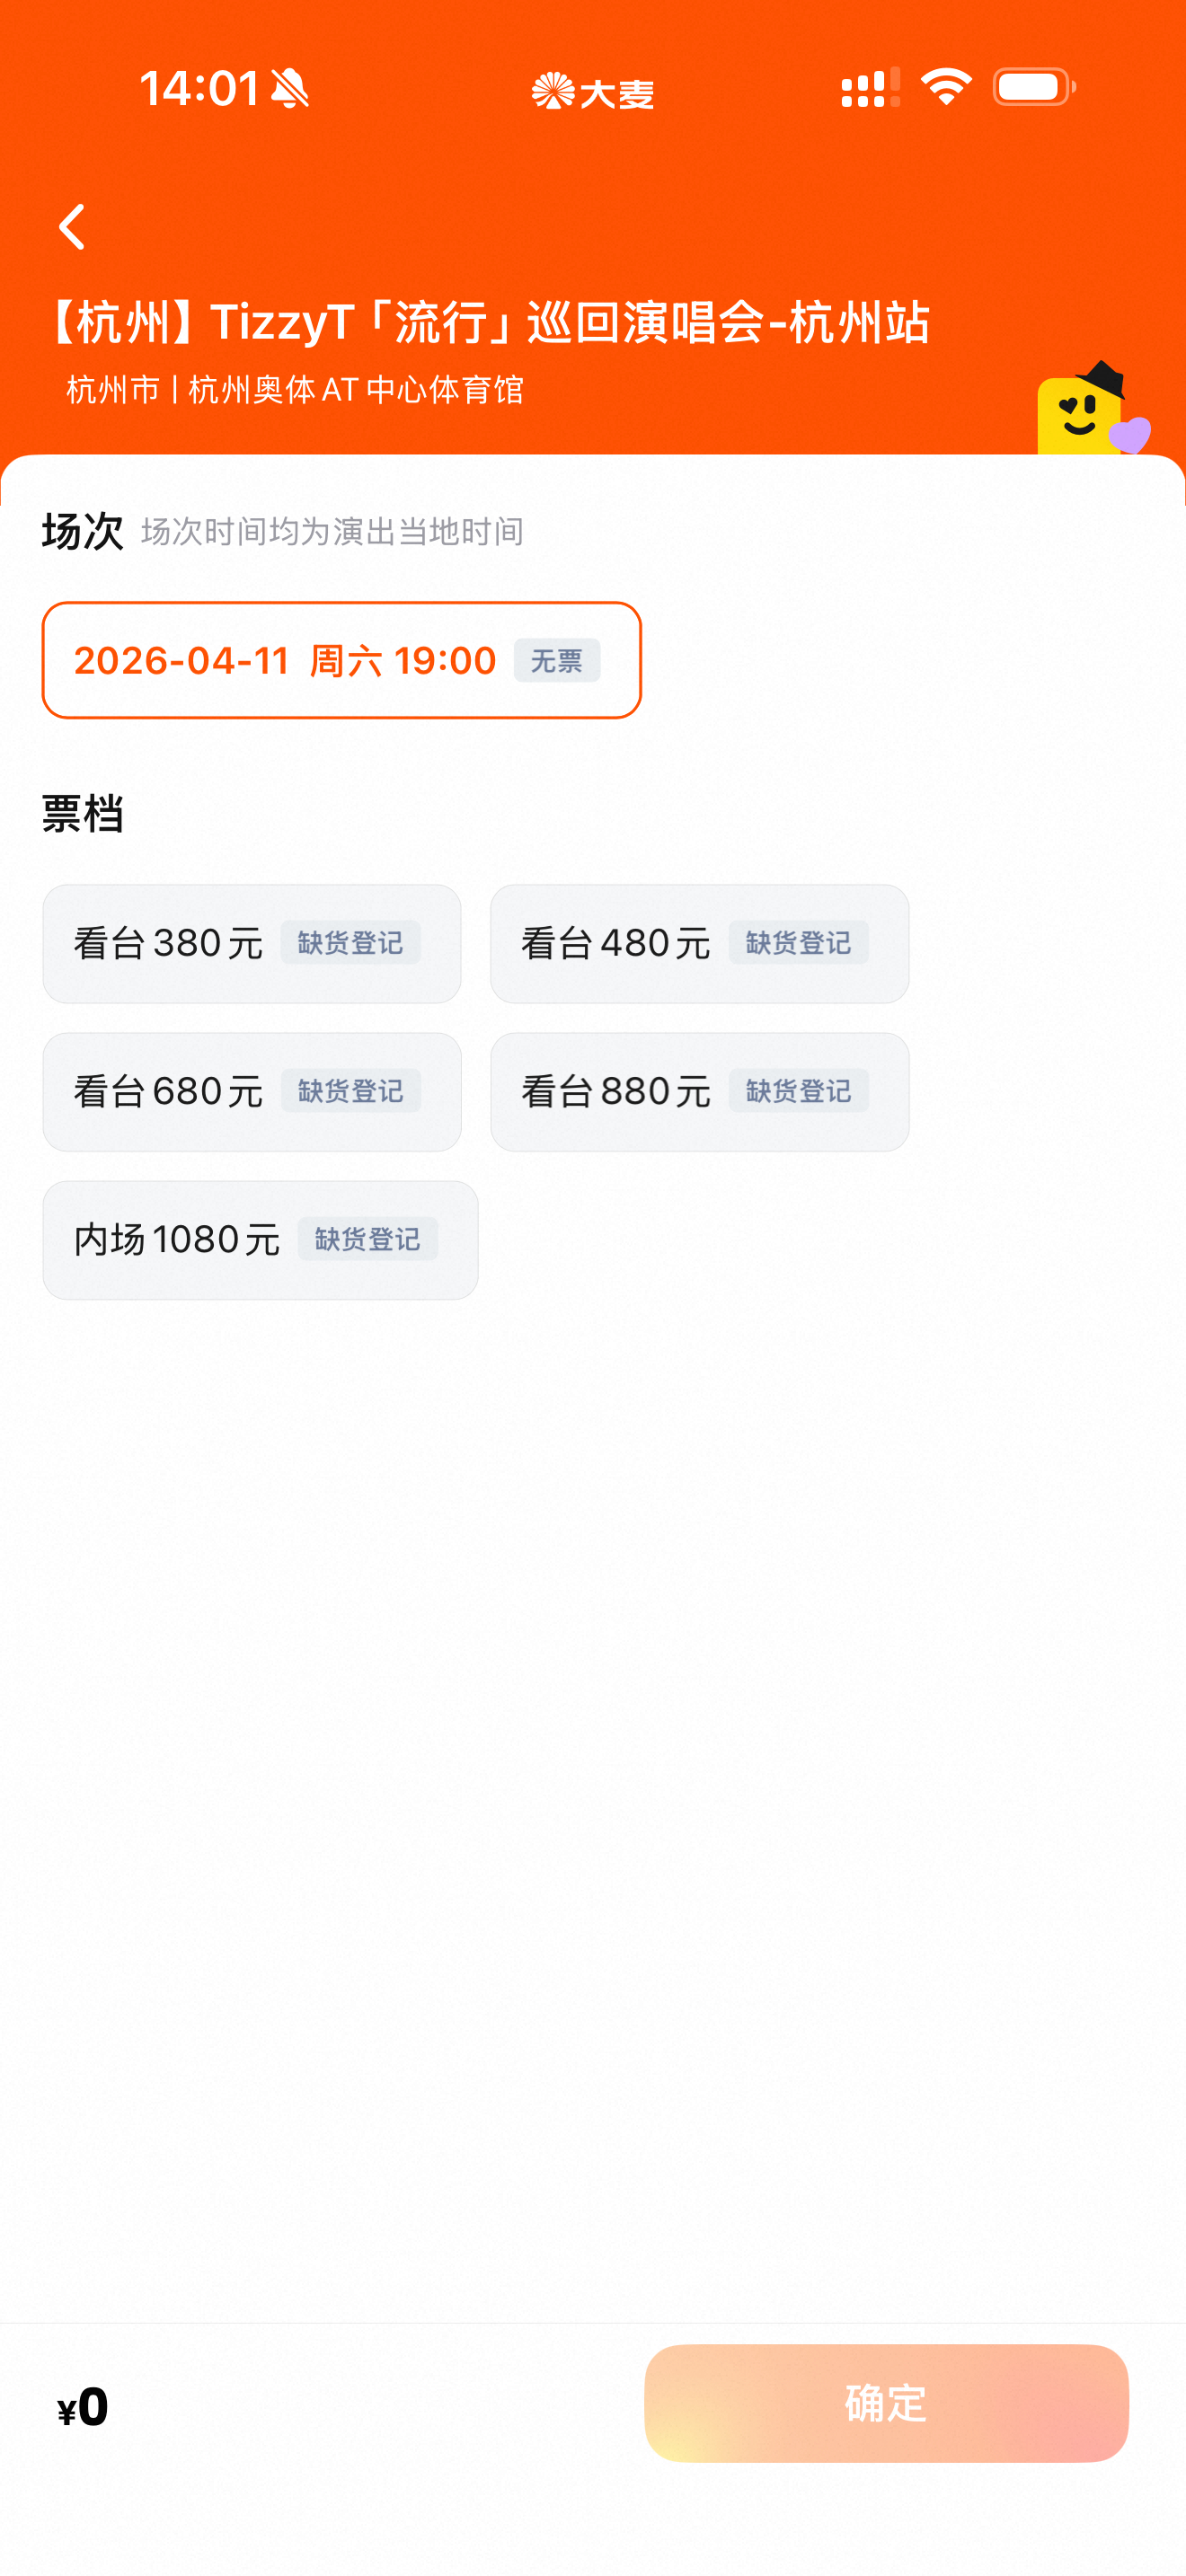Tap the Damai logo in status bar
Viewport: 1186px width, 2576px height.
(592, 92)
